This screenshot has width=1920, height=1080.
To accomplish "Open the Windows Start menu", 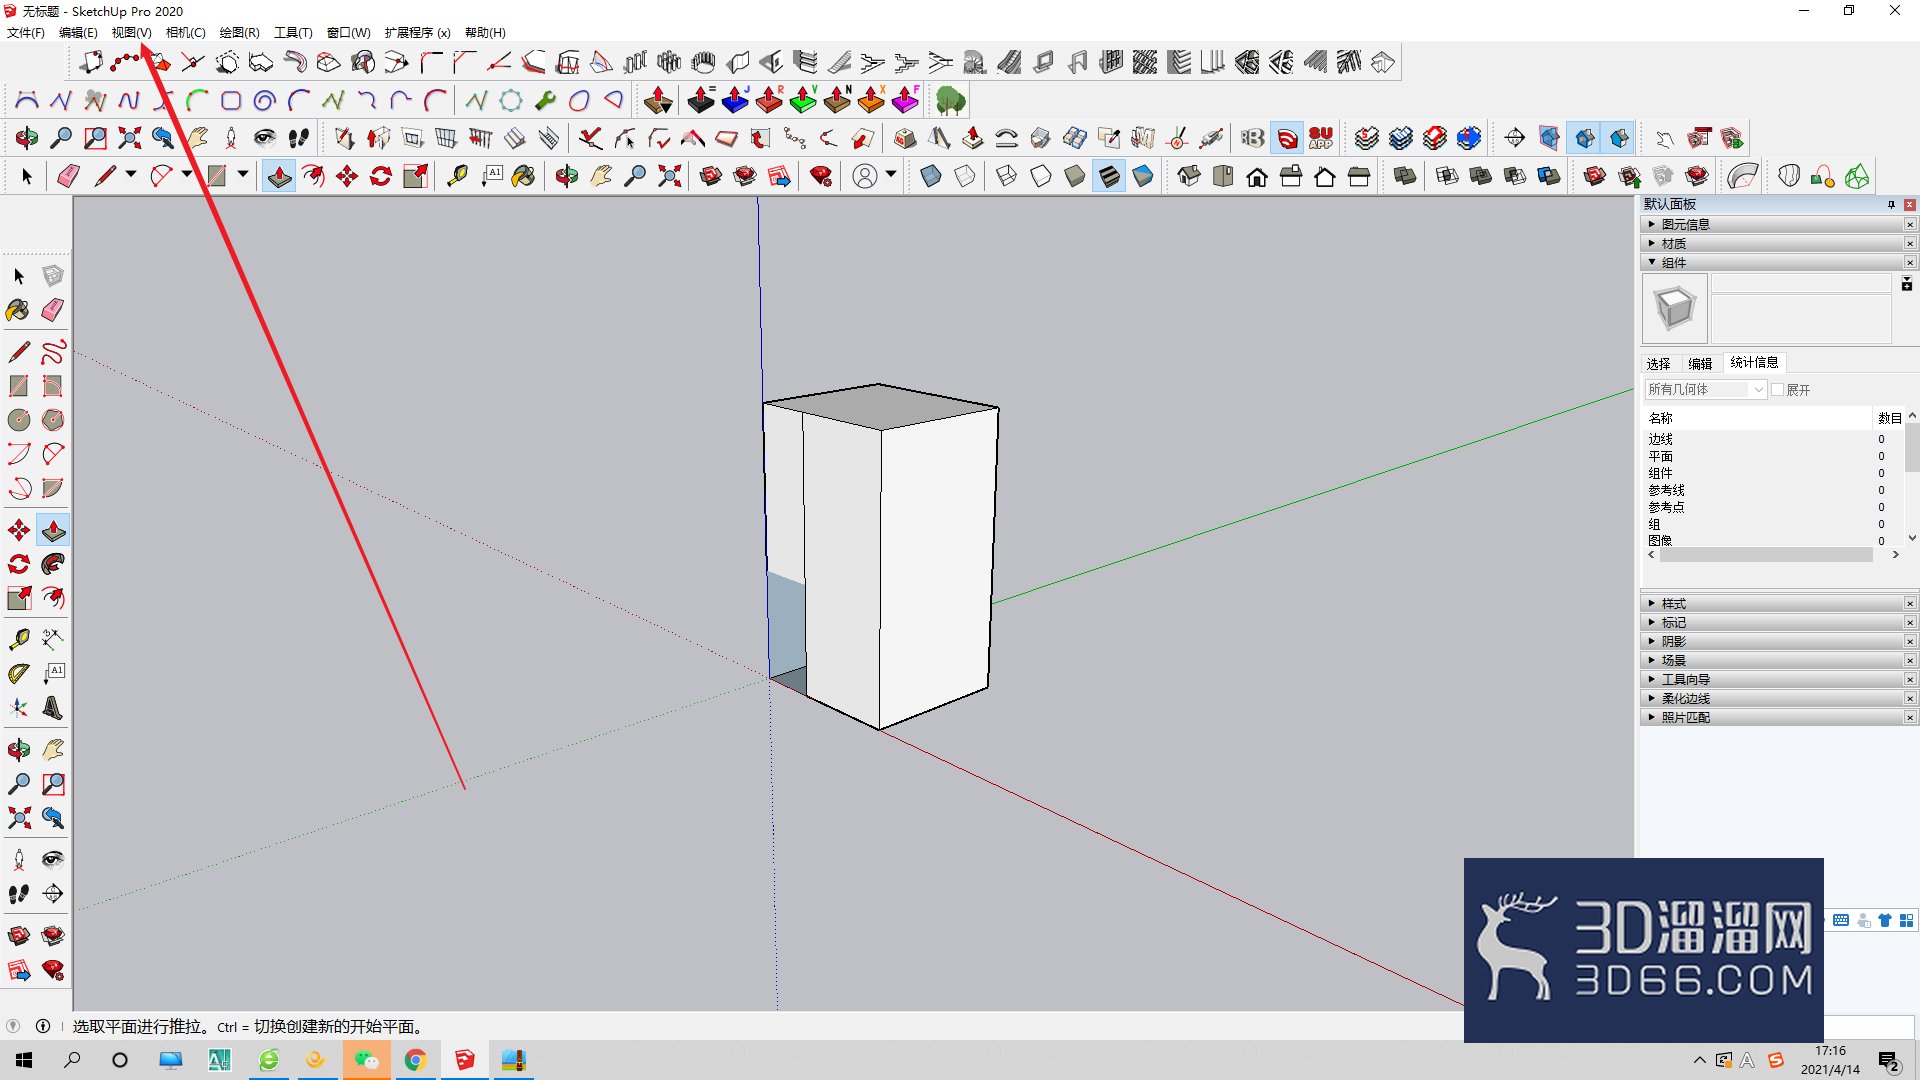I will [x=24, y=1060].
